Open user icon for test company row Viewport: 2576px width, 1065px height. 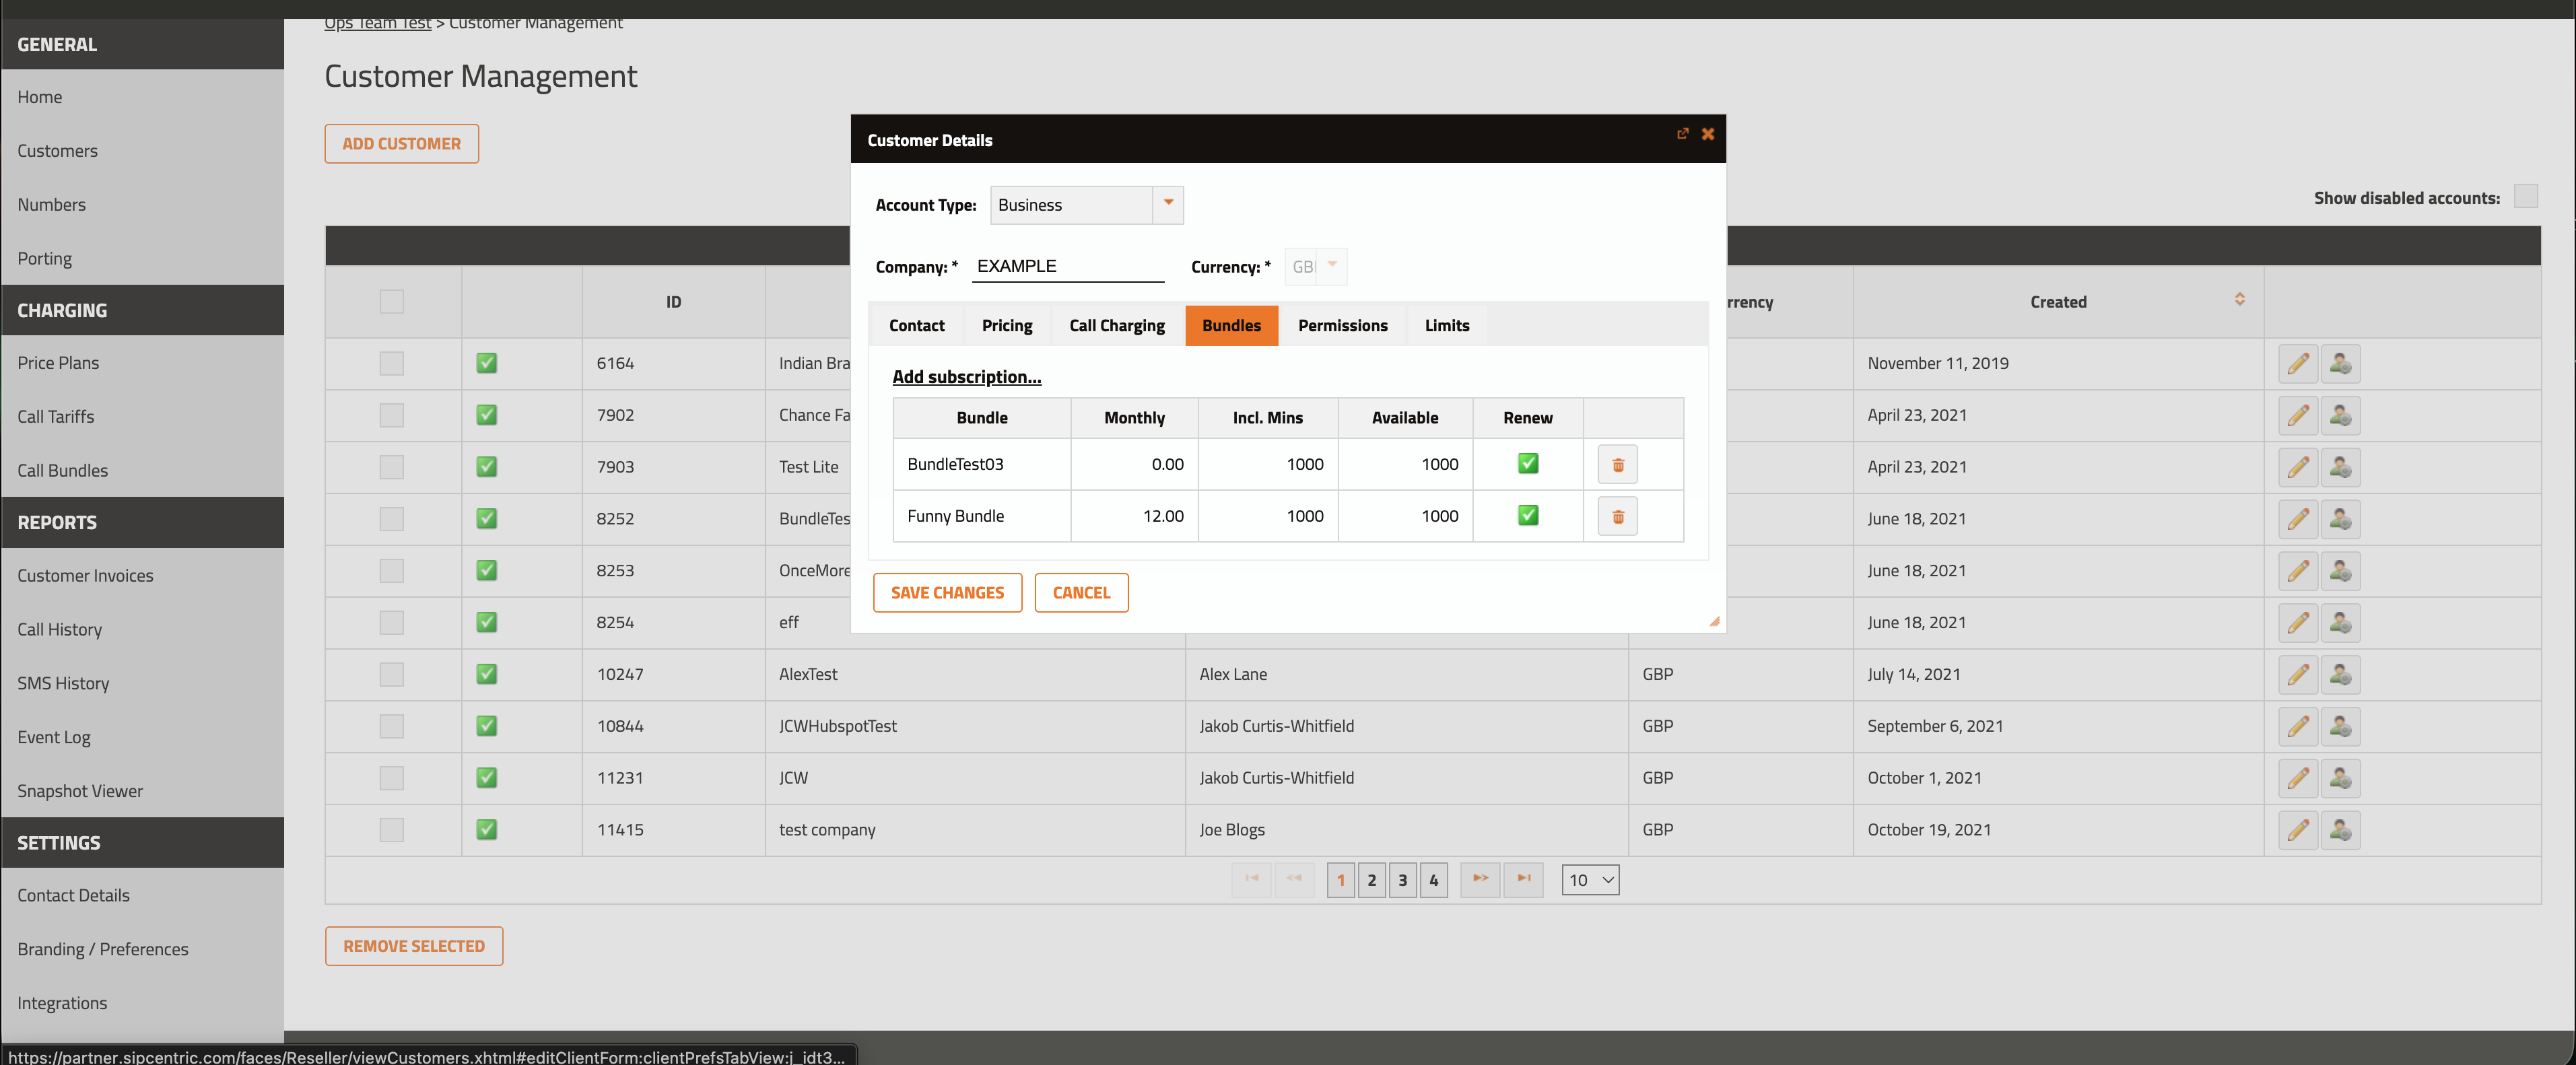point(2340,830)
